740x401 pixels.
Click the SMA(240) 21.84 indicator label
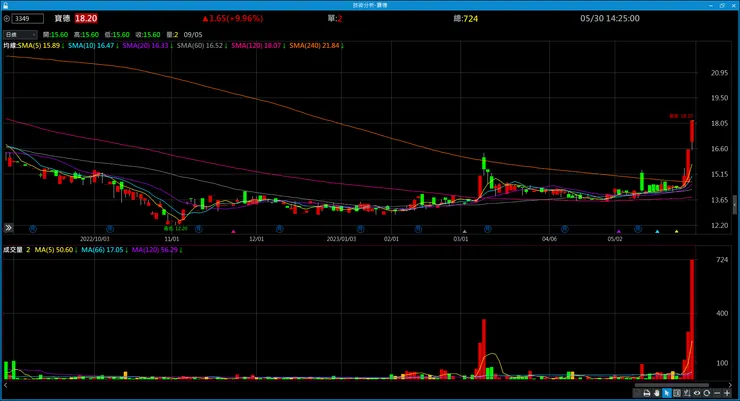coord(316,46)
